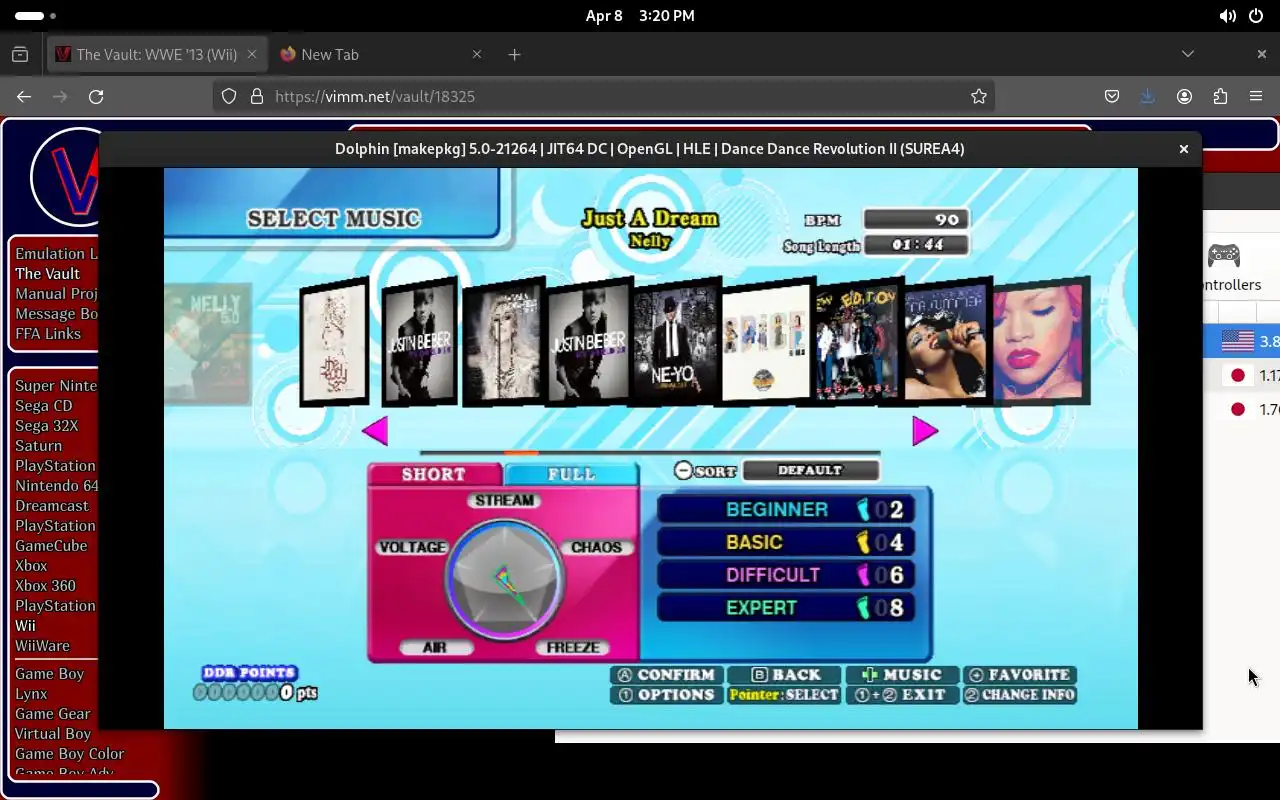Open GameCube link in sidebar
The width and height of the screenshot is (1280, 800).
[x=51, y=545]
